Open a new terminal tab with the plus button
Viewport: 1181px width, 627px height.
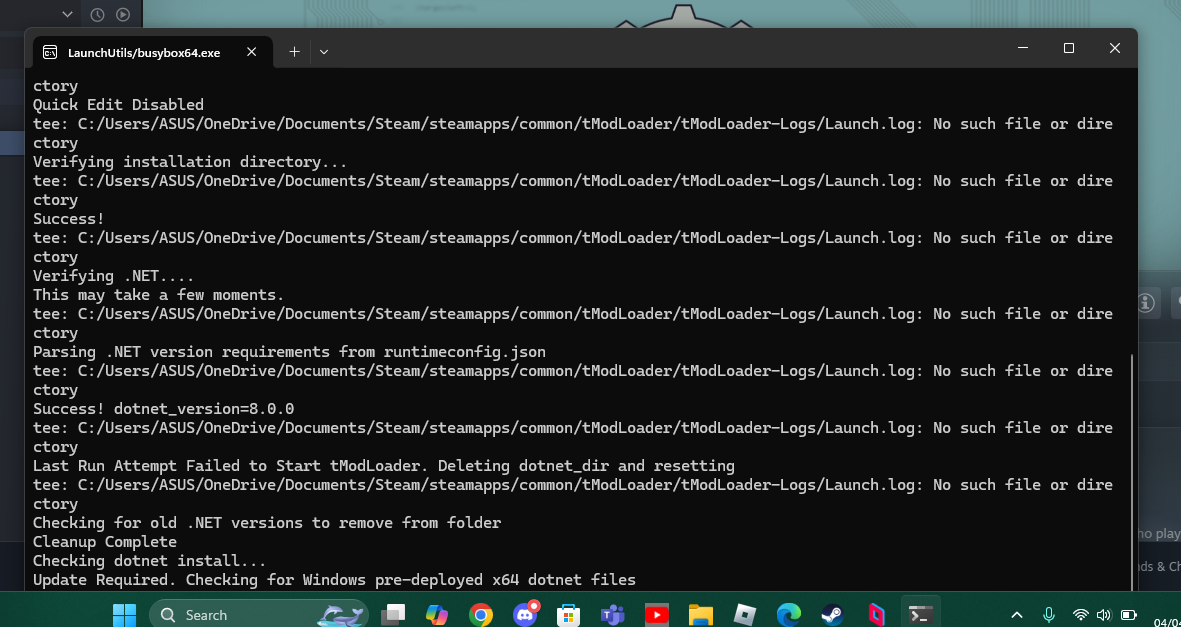pyautogui.click(x=294, y=51)
